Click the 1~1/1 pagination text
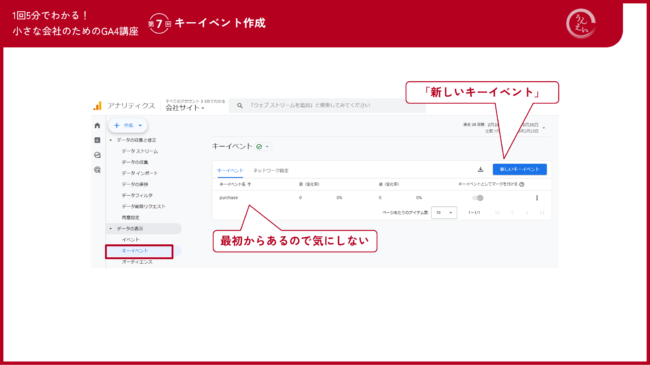Screen dimensions: 650x365 [x=474, y=213]
